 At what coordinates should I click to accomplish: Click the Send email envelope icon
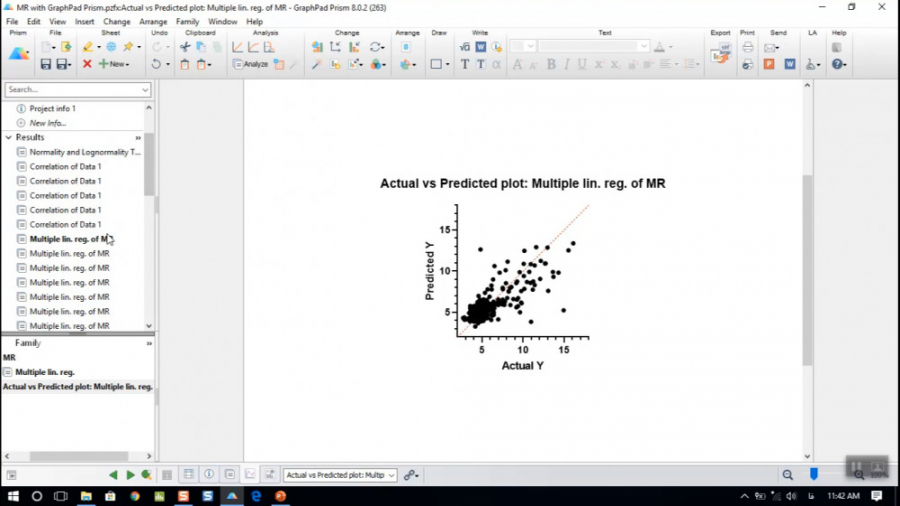coord(770,48)
